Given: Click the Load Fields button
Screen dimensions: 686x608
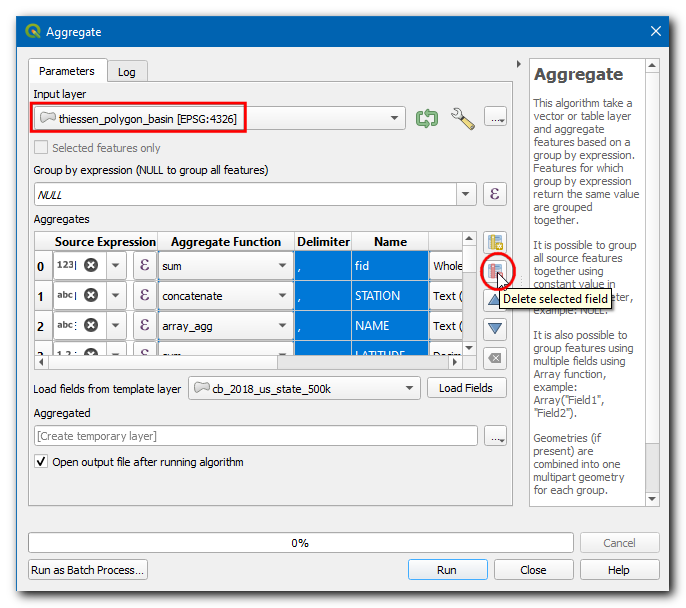Looking at the screenshot, I should 466,388.
